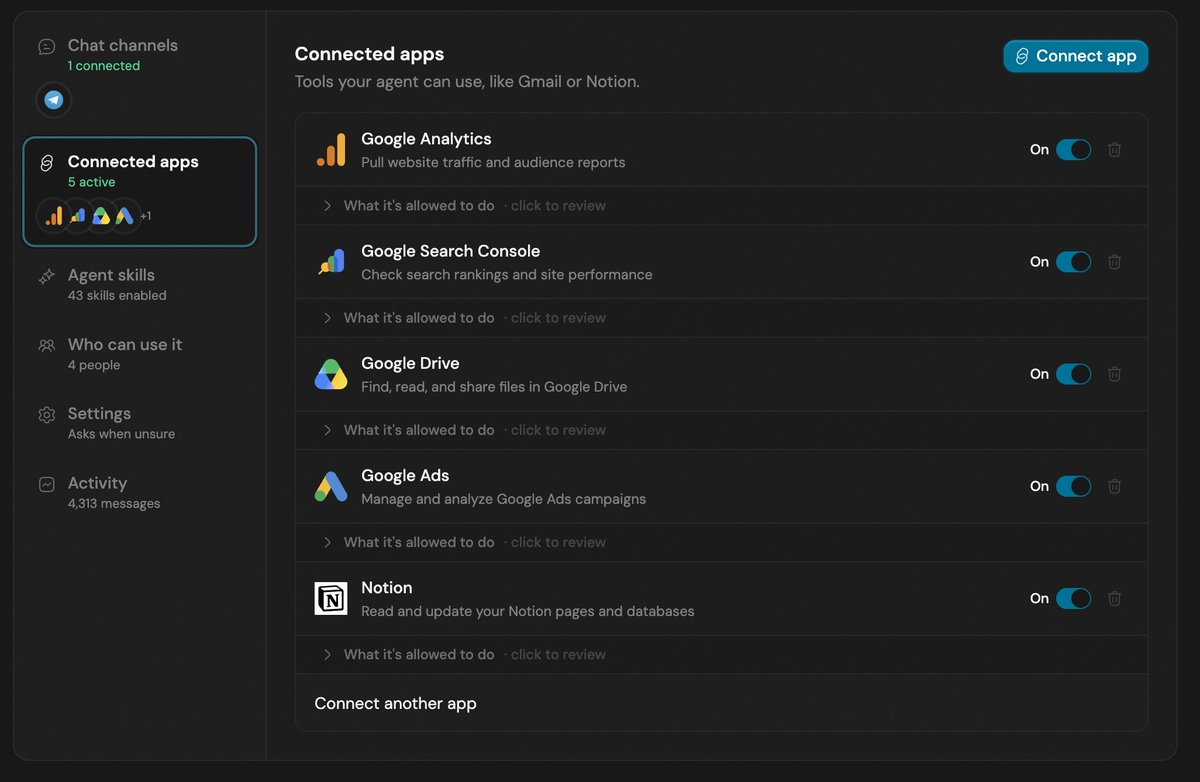Click the Google Search Console title
The height and width of the screenshot is (782, 1200).
tap(450, 251)
